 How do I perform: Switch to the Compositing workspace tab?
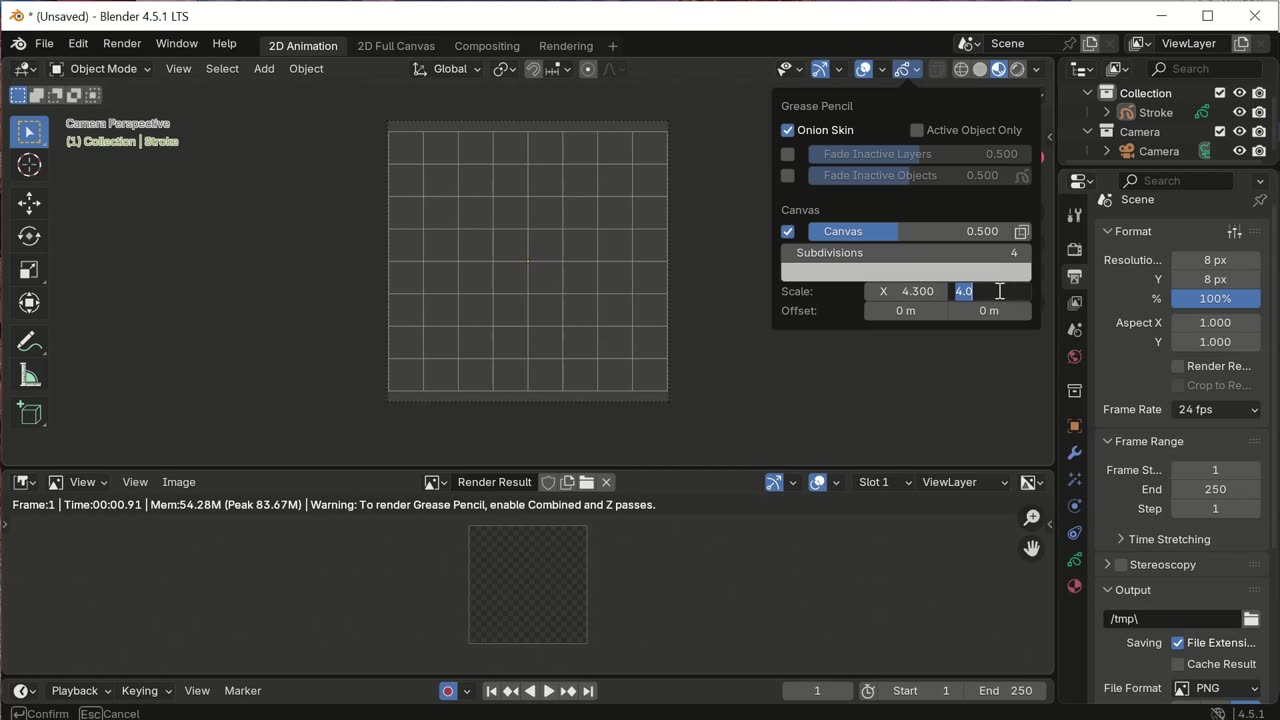487,46
